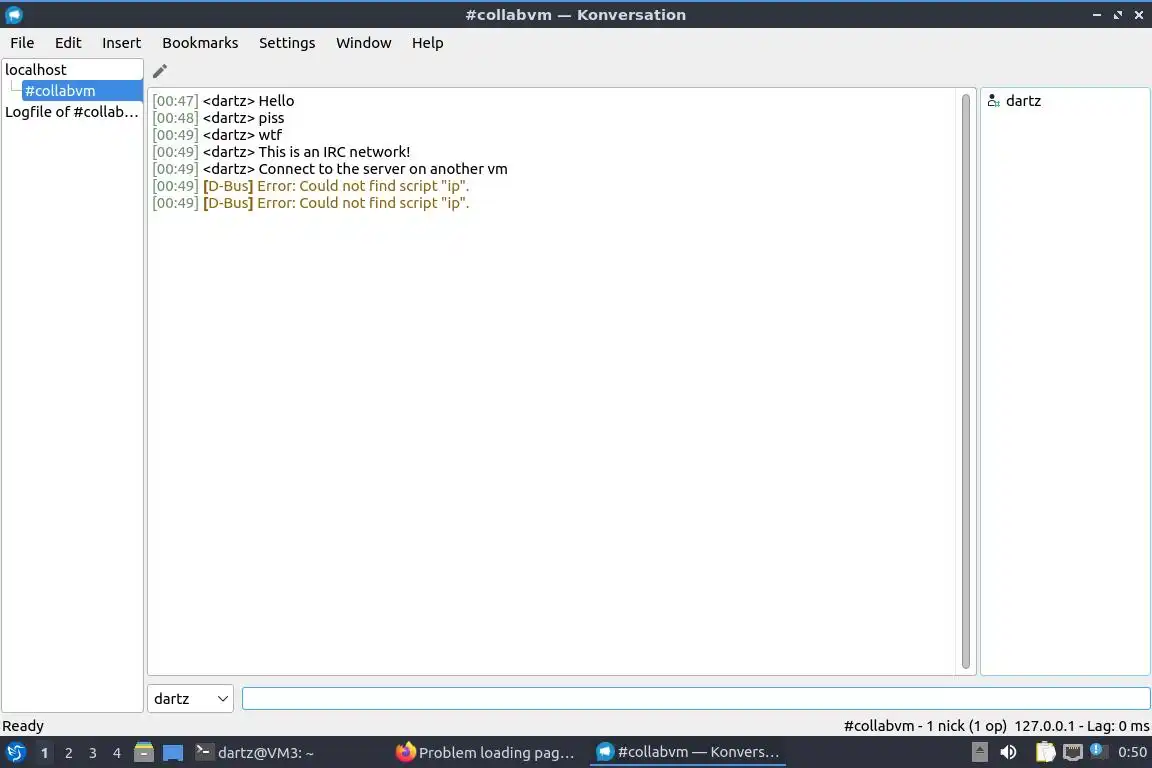
Task: Switch to virtual desktop 4
Action: click(x=117, y=753)
